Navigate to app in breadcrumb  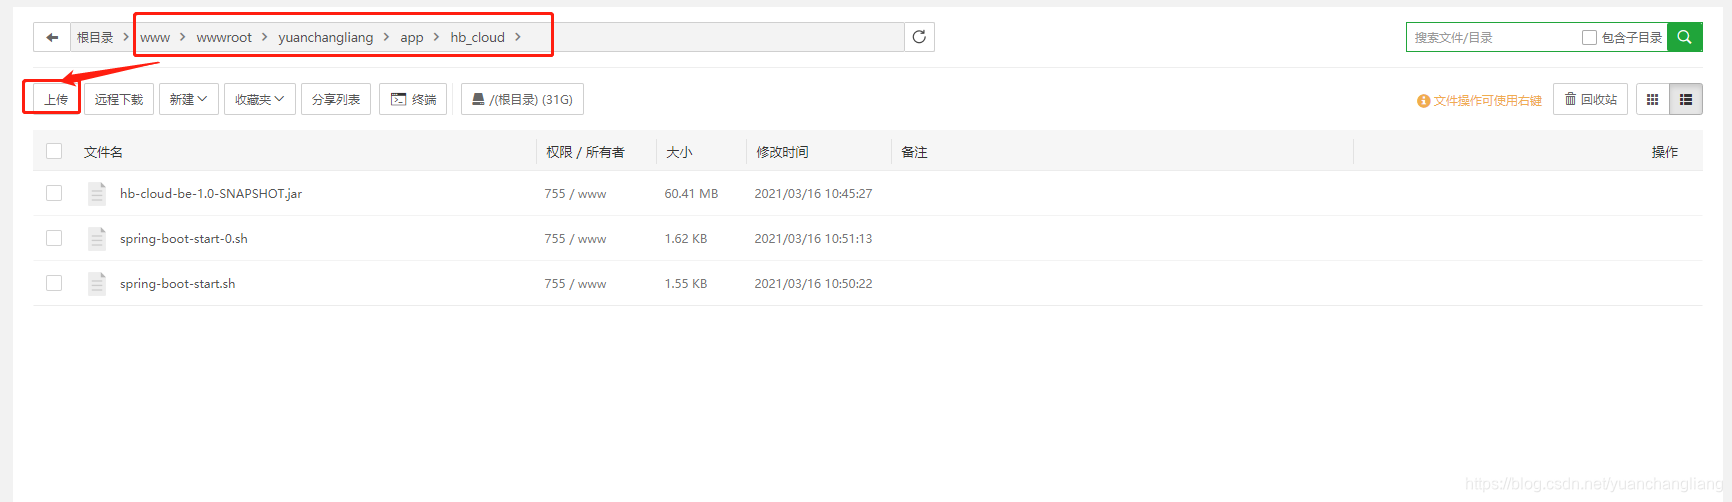(x=412, y=37)
